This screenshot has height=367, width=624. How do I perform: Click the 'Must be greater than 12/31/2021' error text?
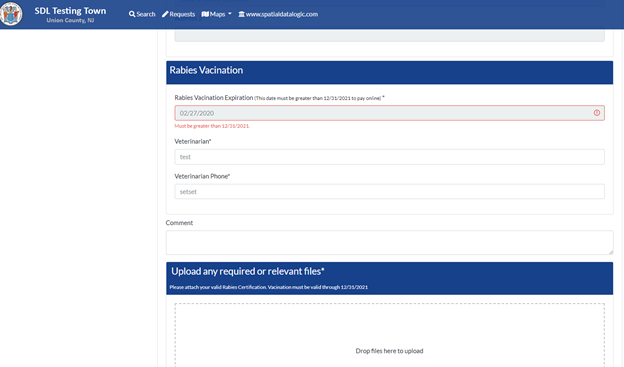(212, 126)
